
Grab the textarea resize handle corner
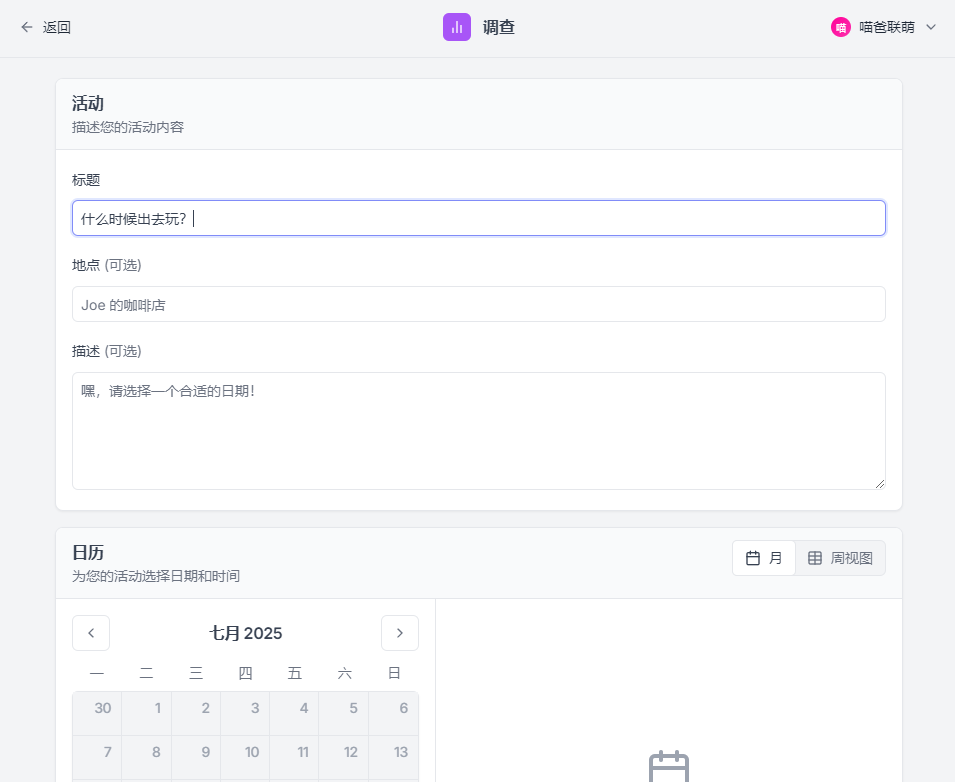click(879, 484)
